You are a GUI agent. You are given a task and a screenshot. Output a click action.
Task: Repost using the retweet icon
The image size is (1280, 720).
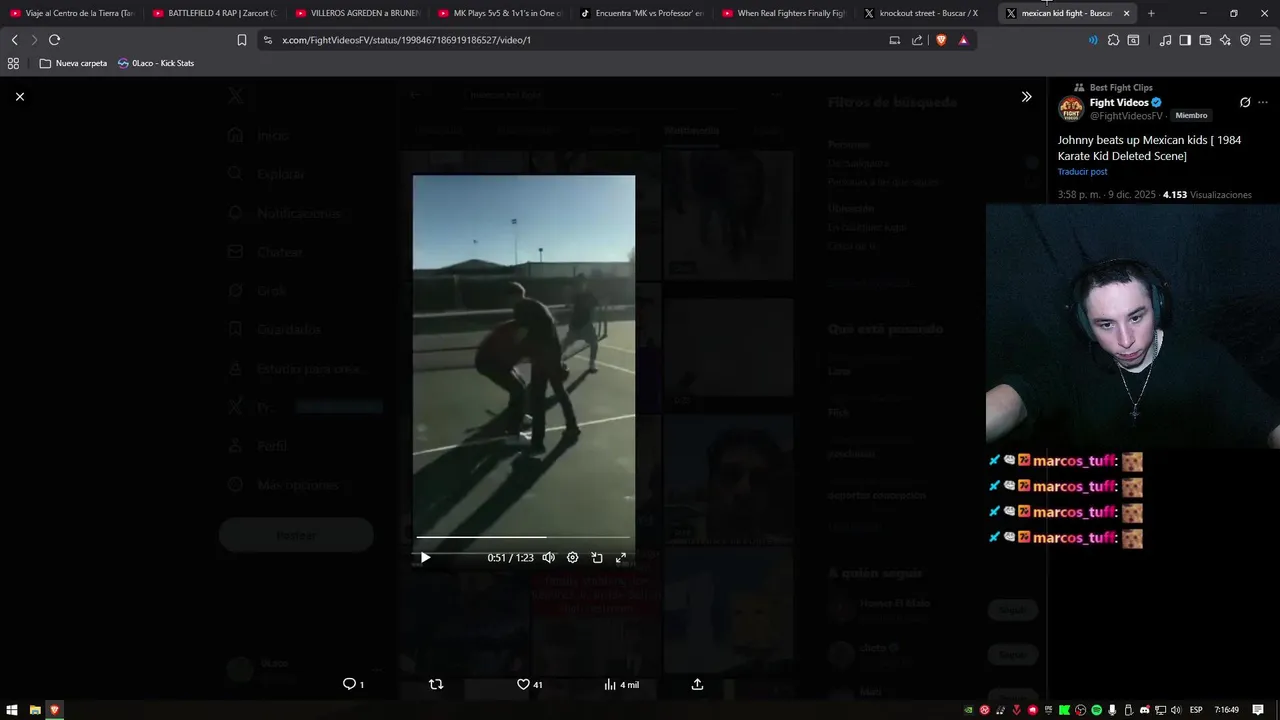click(x=436, y=684)
